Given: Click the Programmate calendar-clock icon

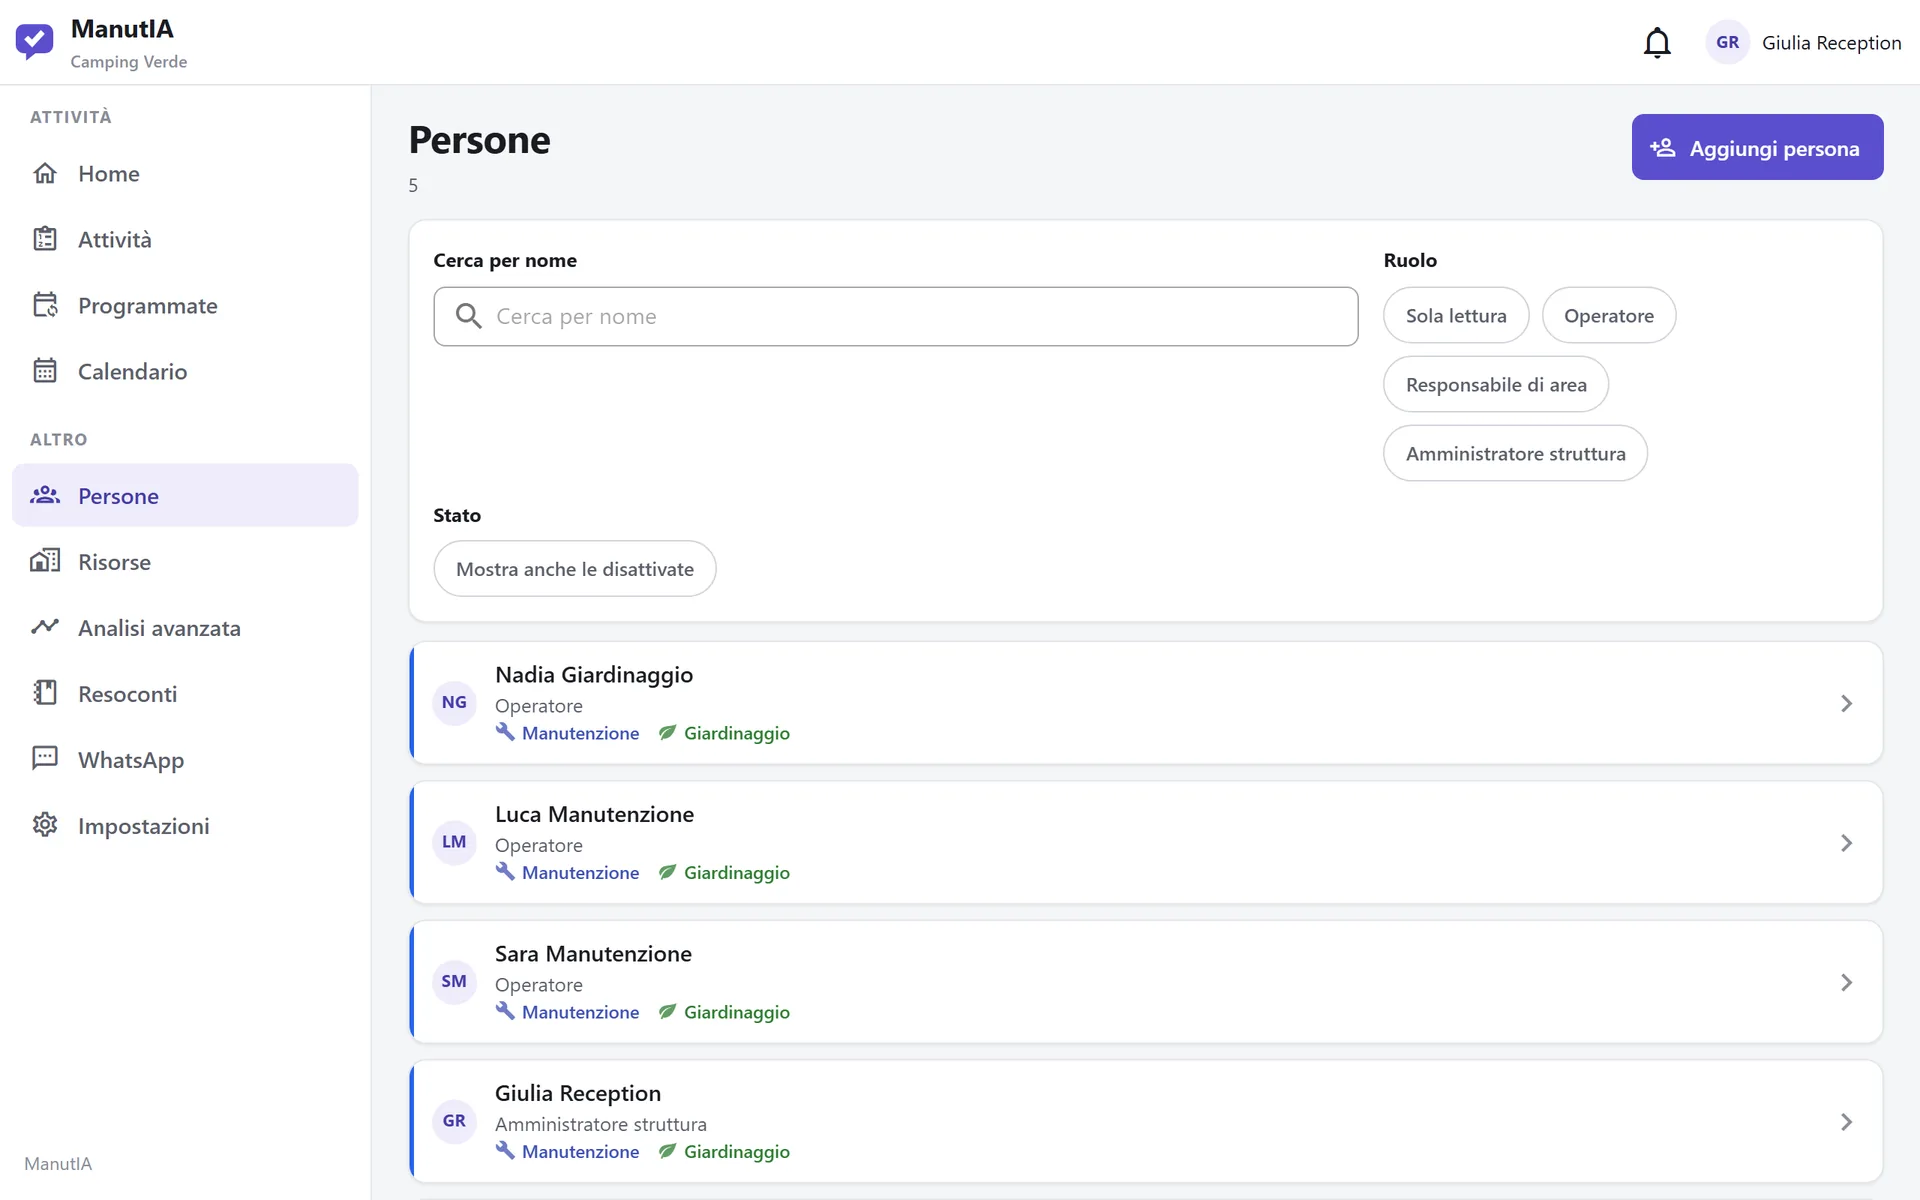Looking at the screenshot, I should pyautogui.click(x=45, y=305).
